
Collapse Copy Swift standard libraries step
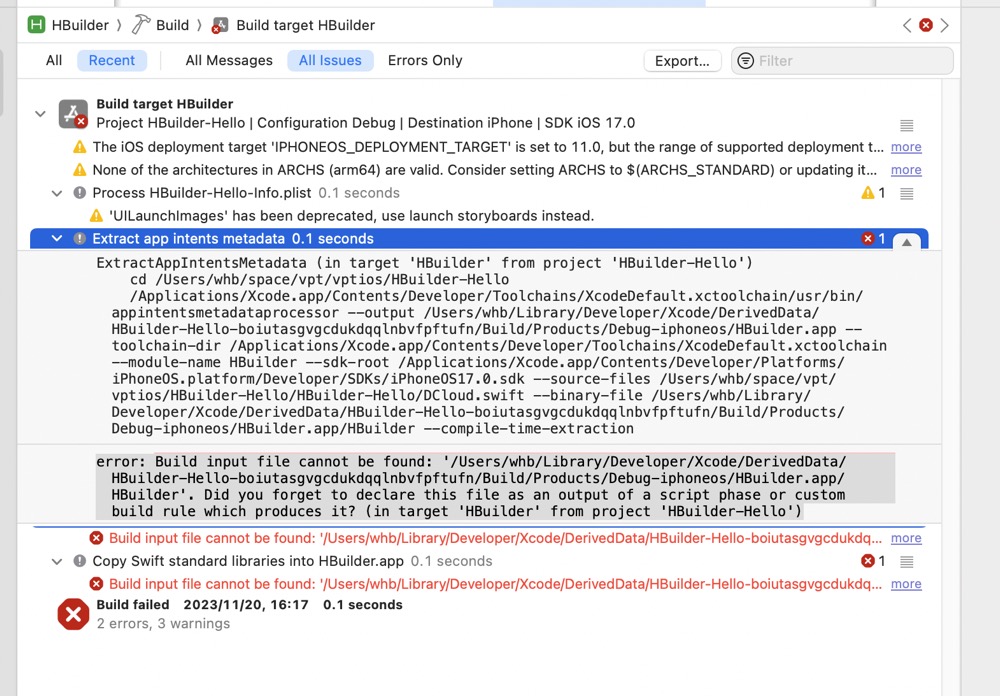click(57, 561)
